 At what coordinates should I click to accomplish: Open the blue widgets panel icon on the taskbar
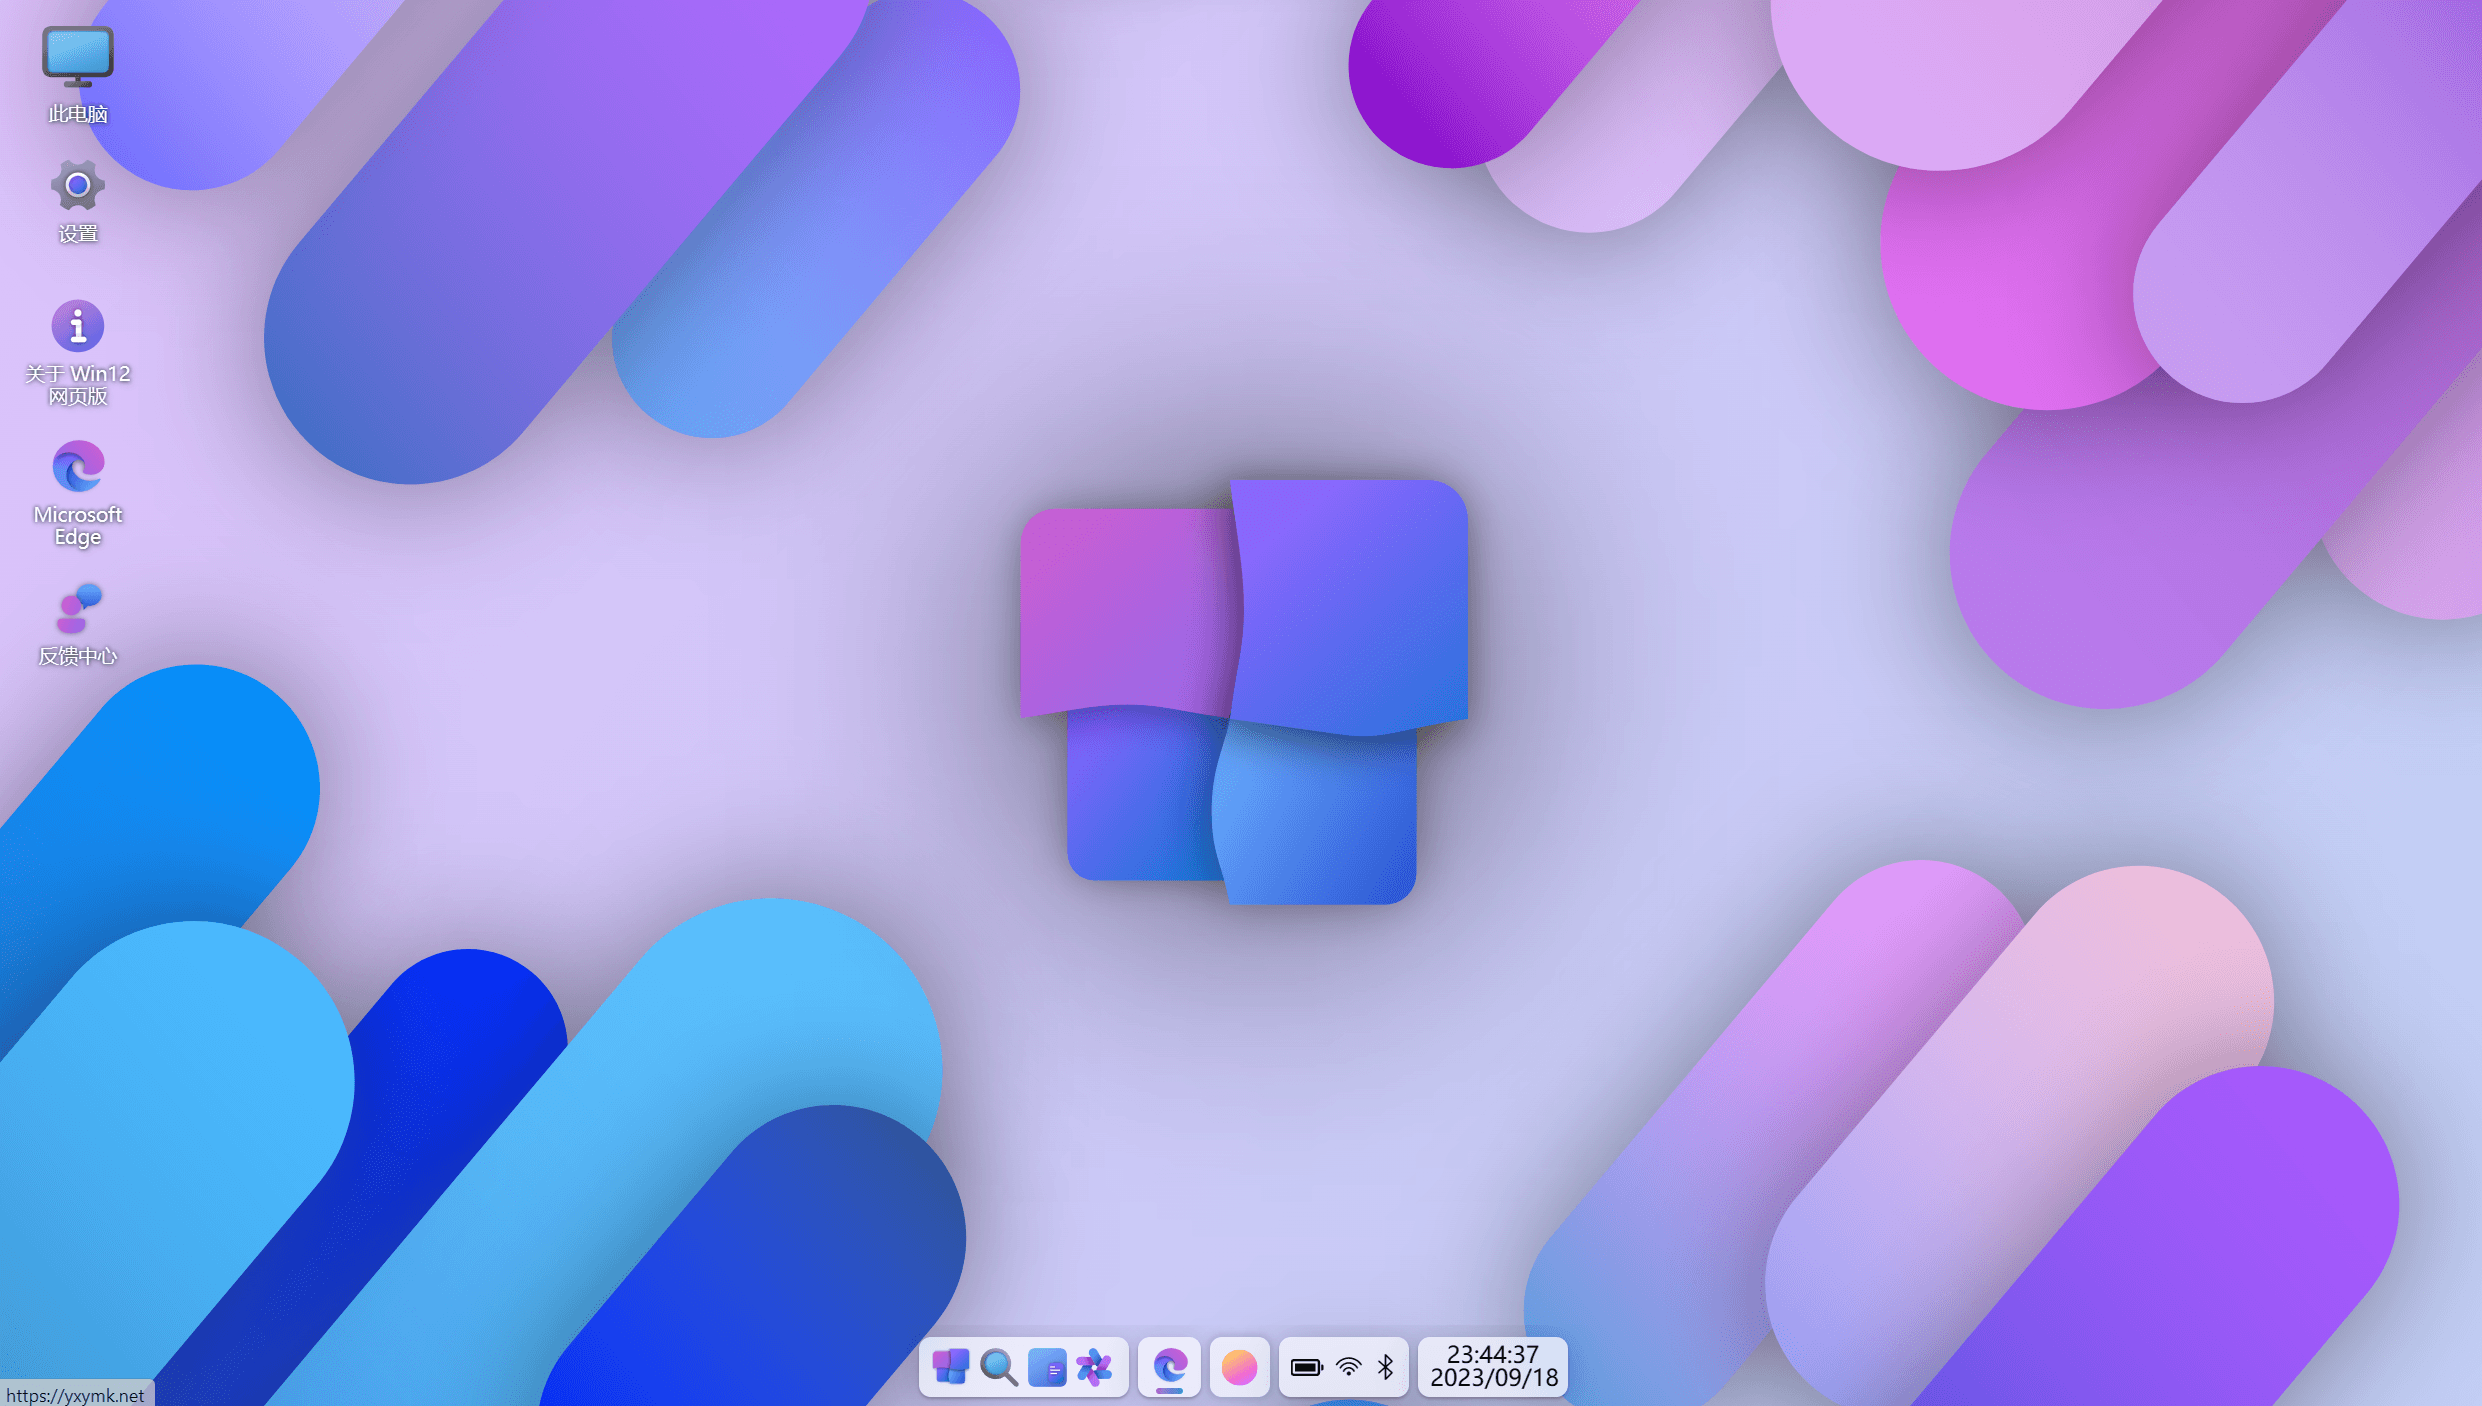pyautogui.click(x=1046, y=1367)
